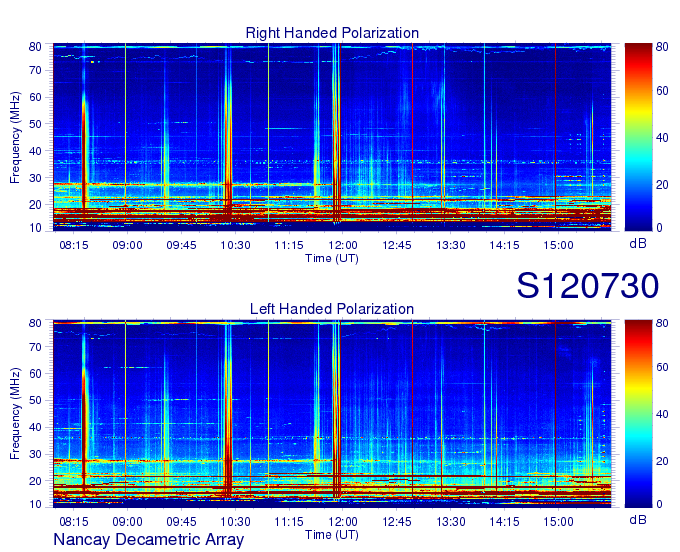Click the 60 frequency tick on bottom plot
Screen dimensions: 680x552
tap(35, 373)
